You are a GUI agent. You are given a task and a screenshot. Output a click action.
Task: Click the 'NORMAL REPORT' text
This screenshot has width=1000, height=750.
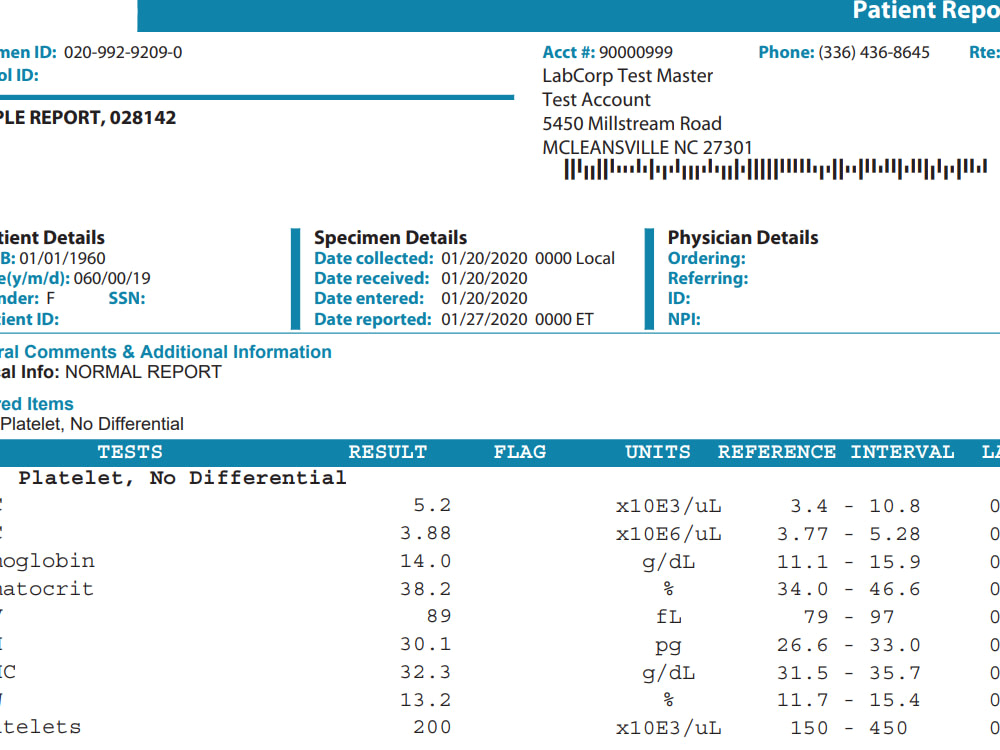(x=143, y=372)
